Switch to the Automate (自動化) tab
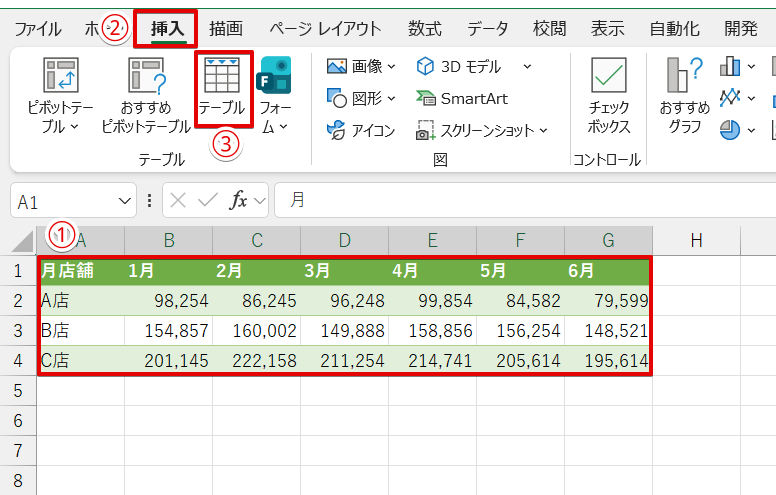The image size is (776, 495). click(675, 29)
